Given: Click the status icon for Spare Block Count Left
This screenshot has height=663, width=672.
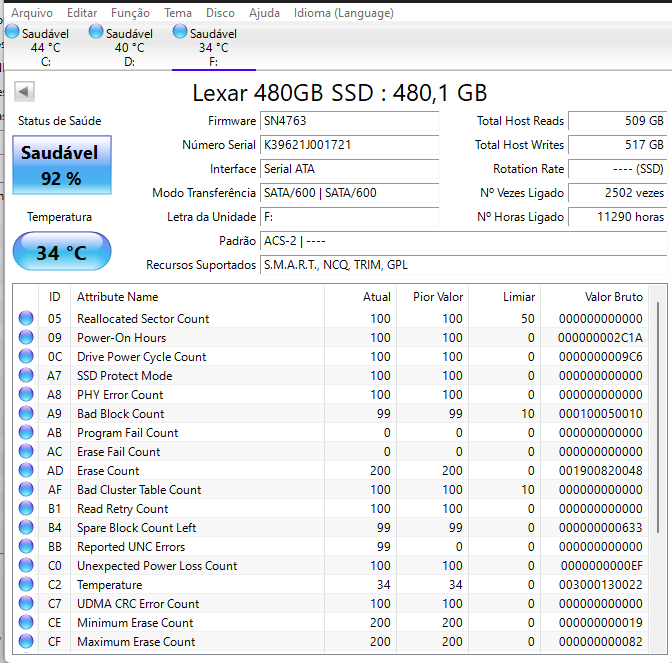Looking at the screenshot, I should pos(26,527).
